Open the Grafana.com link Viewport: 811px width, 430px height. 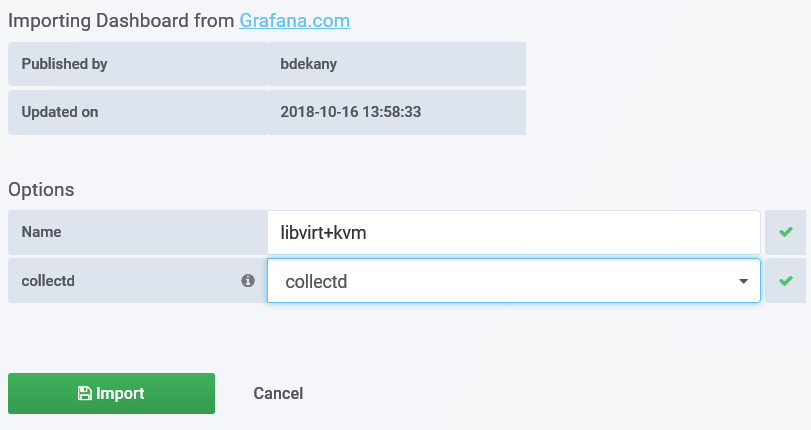pos(294,20)
